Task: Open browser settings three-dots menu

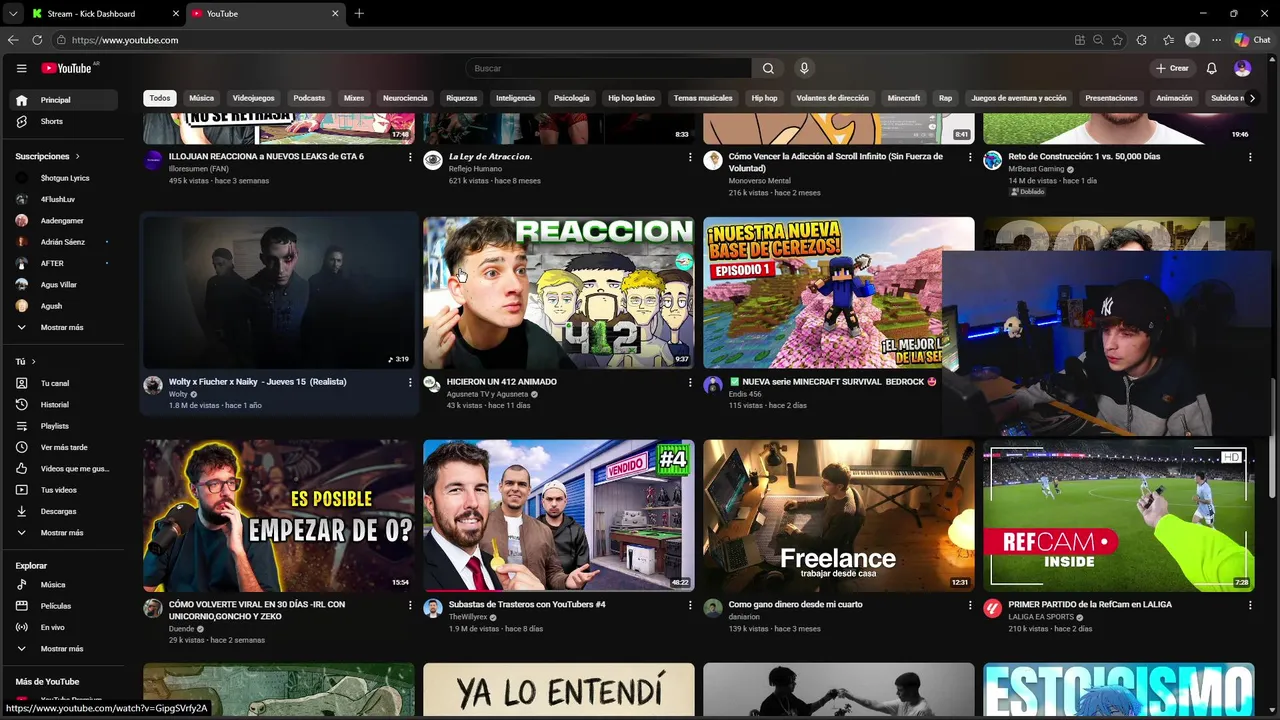Action: (x=1216, y=40)
